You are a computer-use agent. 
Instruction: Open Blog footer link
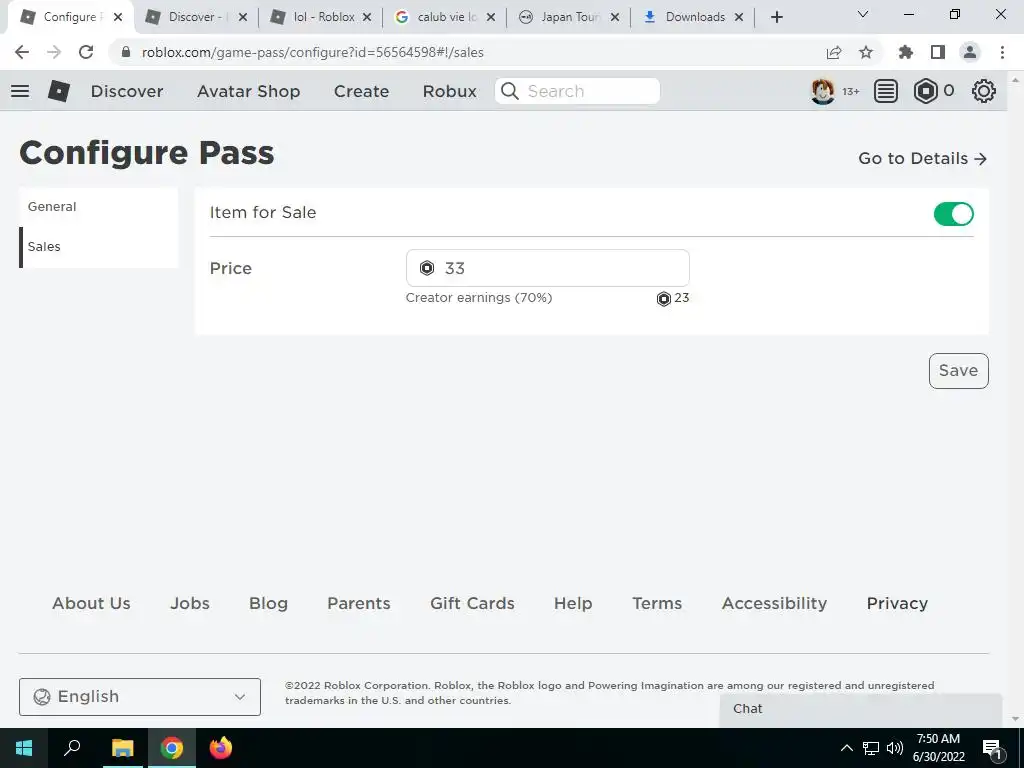pos(268,603)
